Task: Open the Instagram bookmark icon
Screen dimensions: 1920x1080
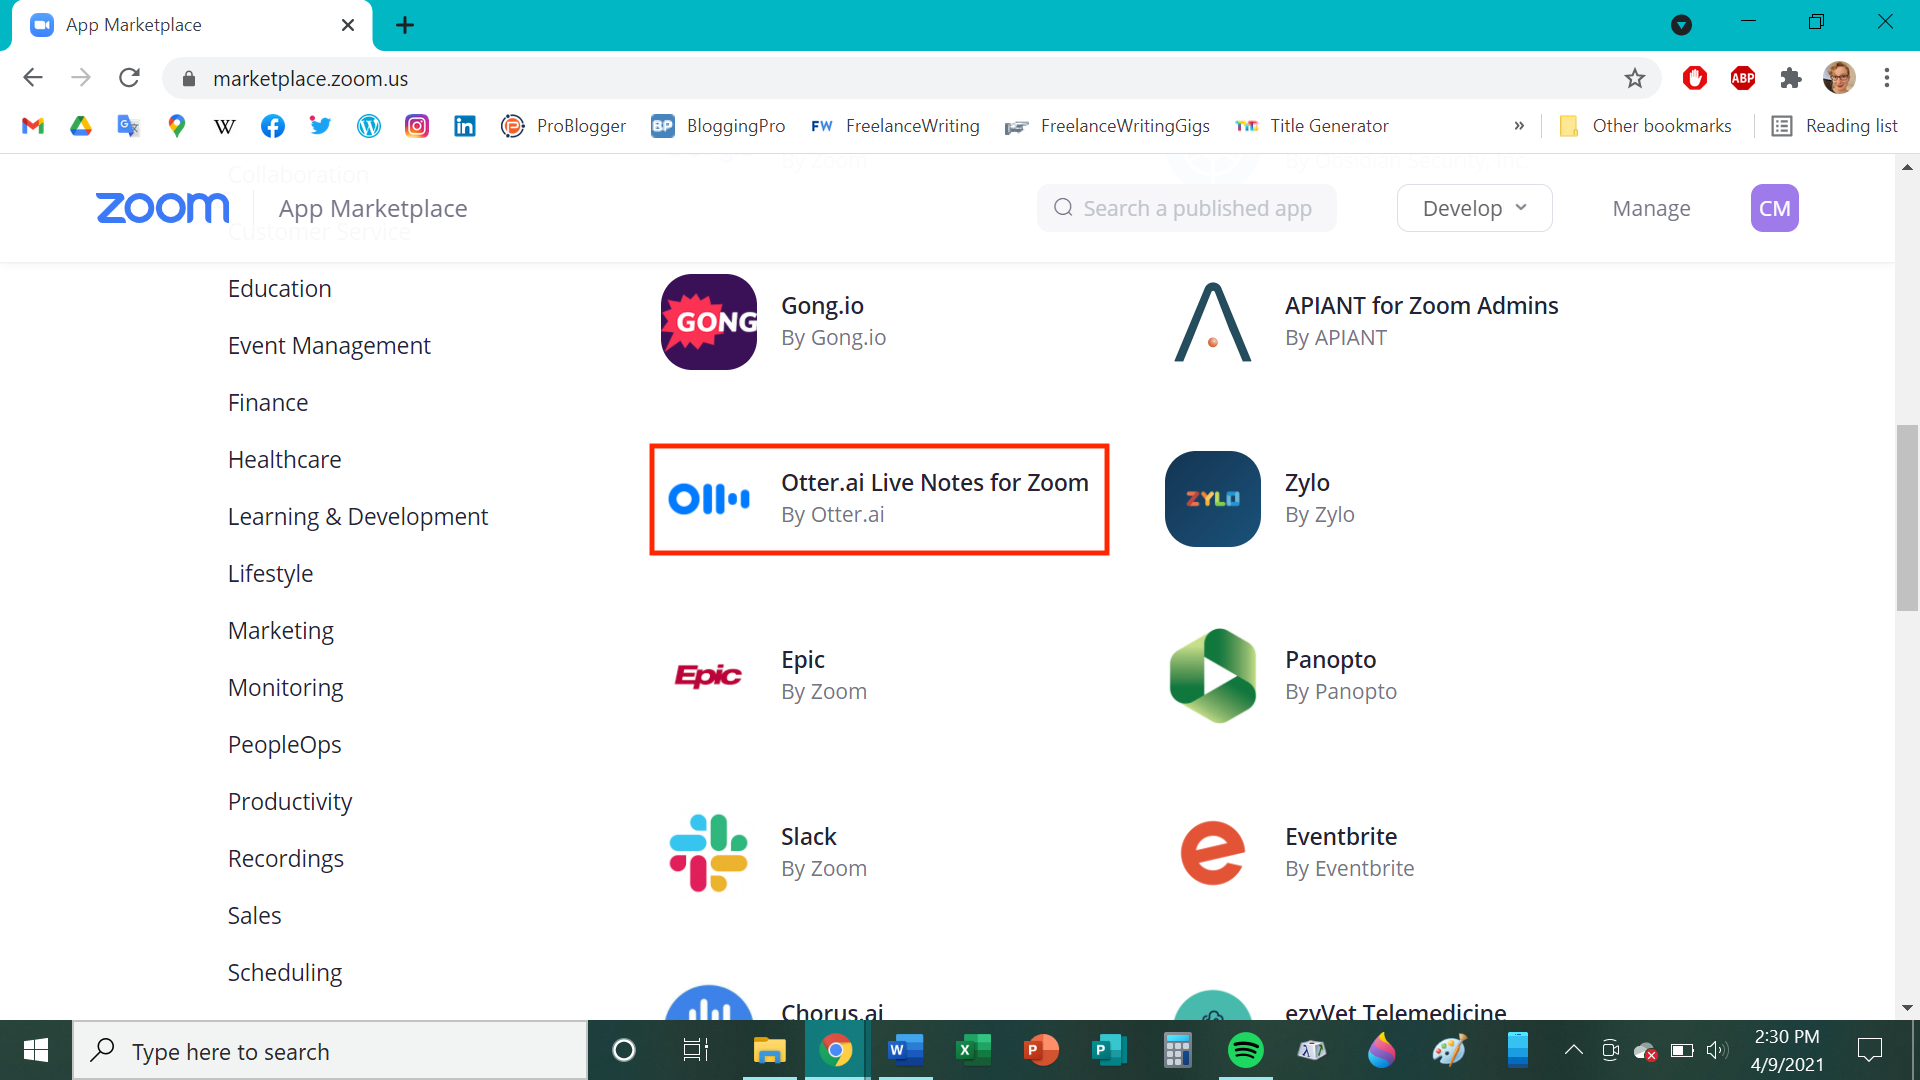Action: [x=417, y=126]
